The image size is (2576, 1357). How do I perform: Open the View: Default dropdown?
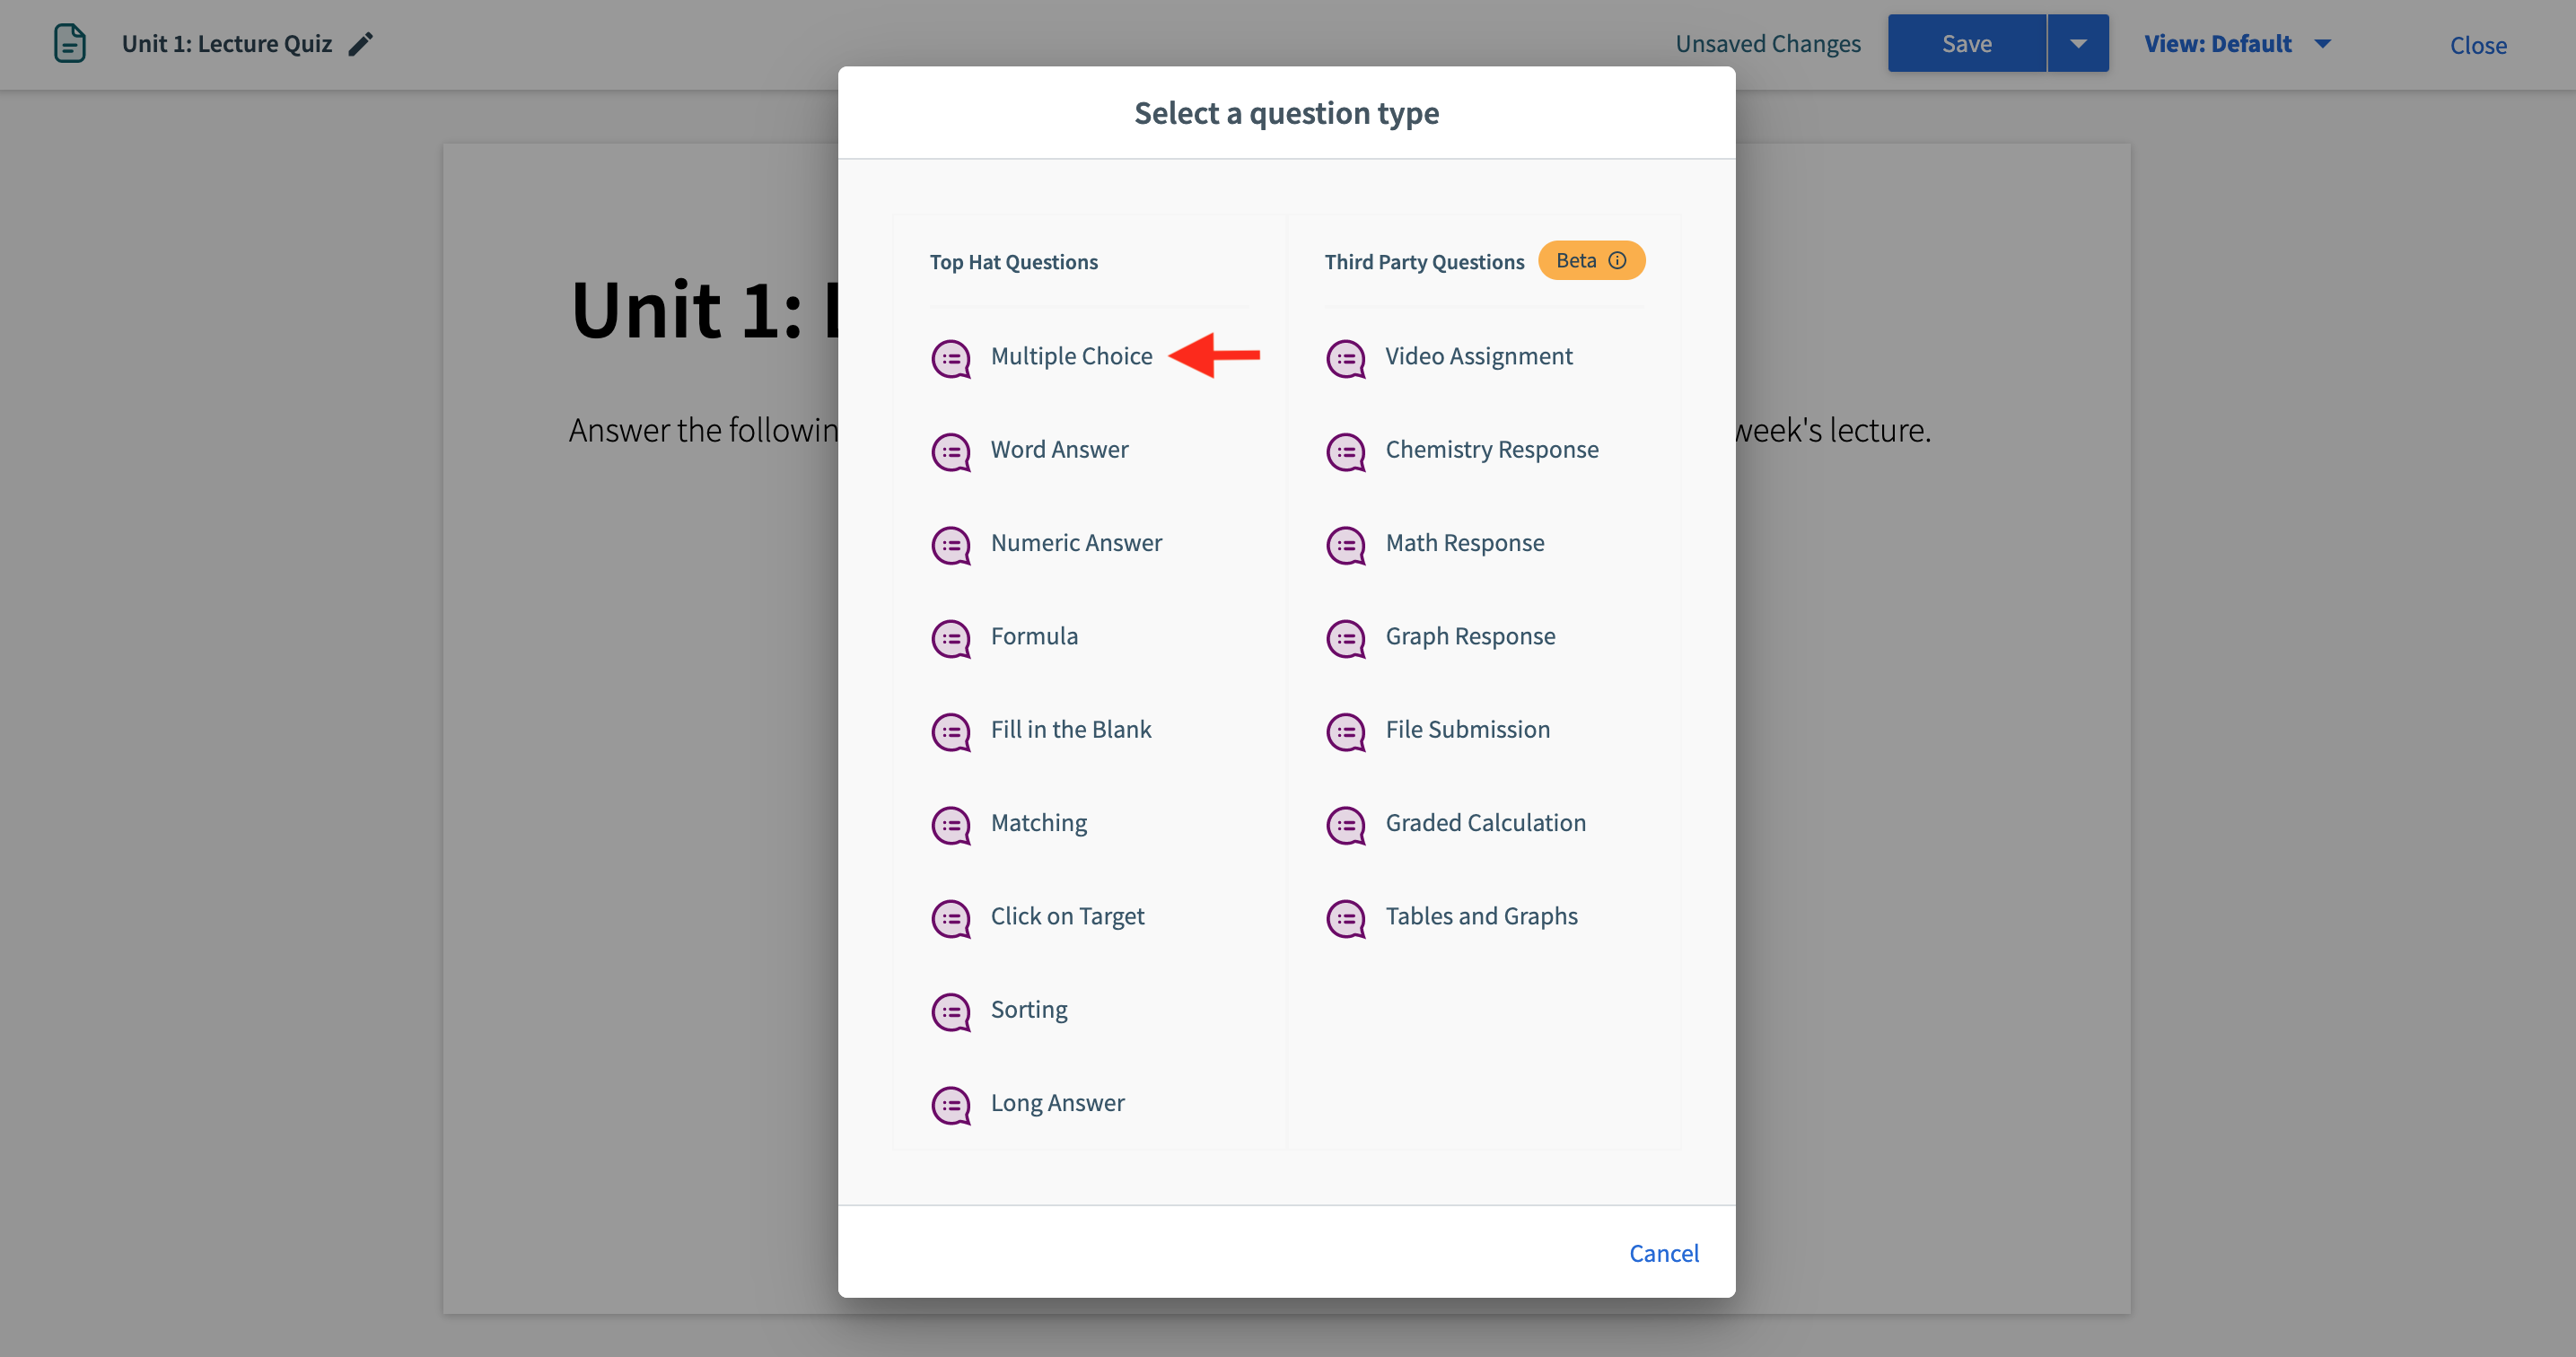(x=2238, y=43)
